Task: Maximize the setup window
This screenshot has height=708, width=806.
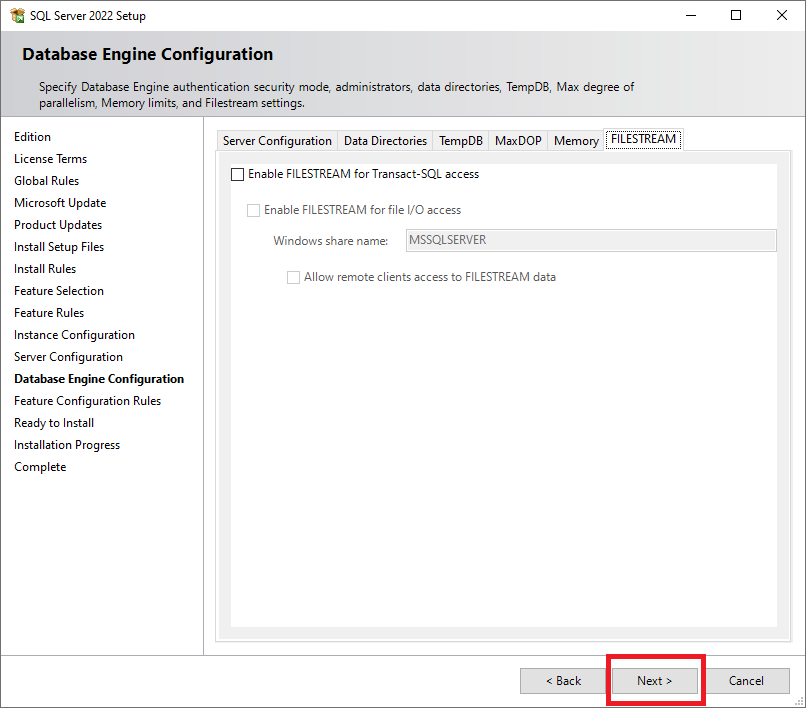Action: click(736, 15)
